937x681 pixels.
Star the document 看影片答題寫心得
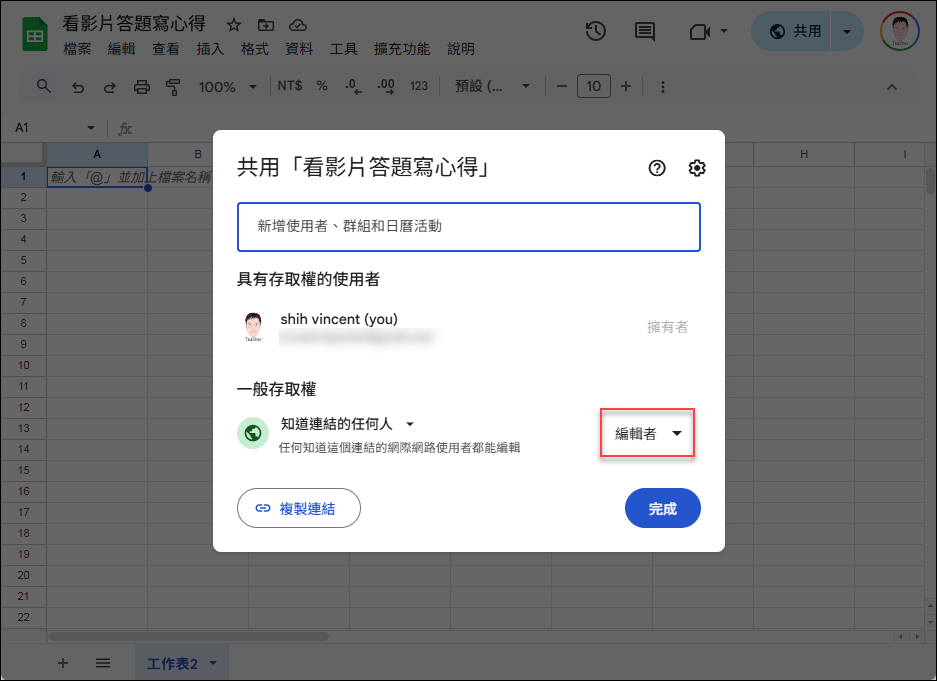(x=234, y=25)
